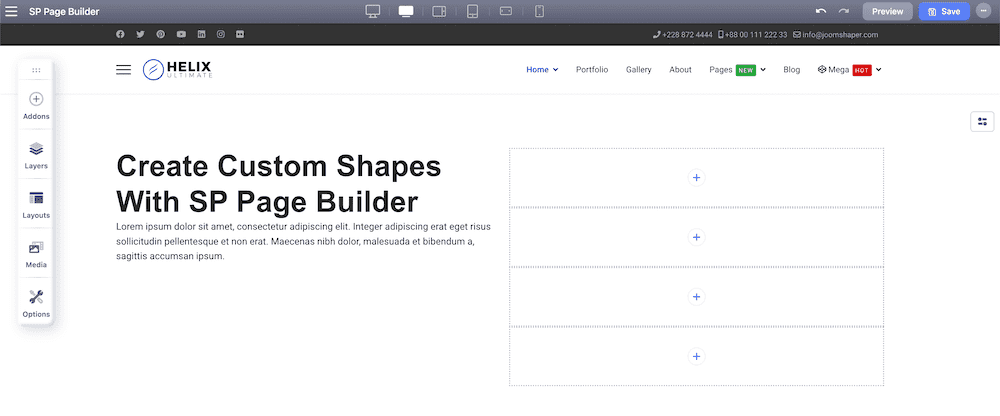Open the SP Page Builder hamburger menu
Viewport: 1000px width, 416px height.
tap(11, 11)
